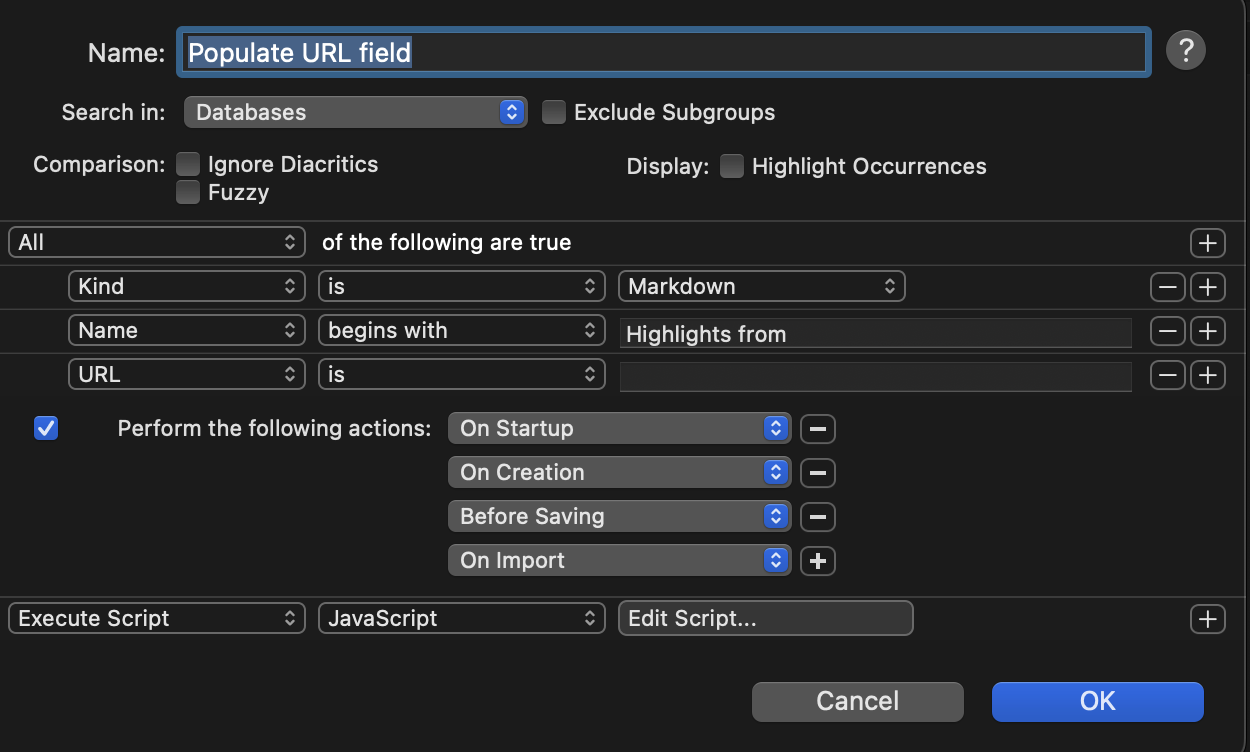Image resolution: width=1250 pixels, height=752 pixels.
Task: Uncheck Perform the following actions
Action: (46, 428)
